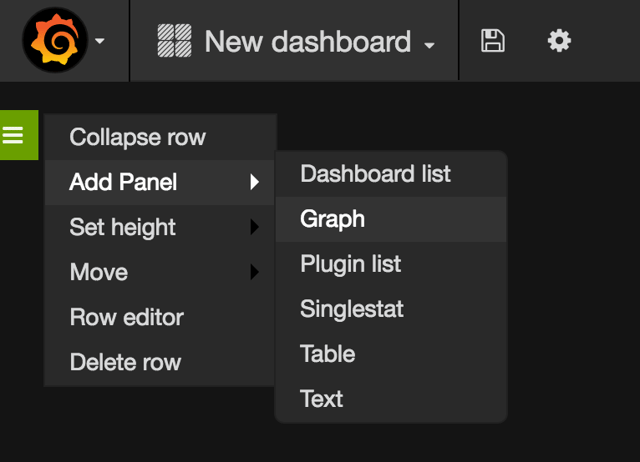The image size is (640, 462).
Task: Add a Text panel
Action: (391, 399)
